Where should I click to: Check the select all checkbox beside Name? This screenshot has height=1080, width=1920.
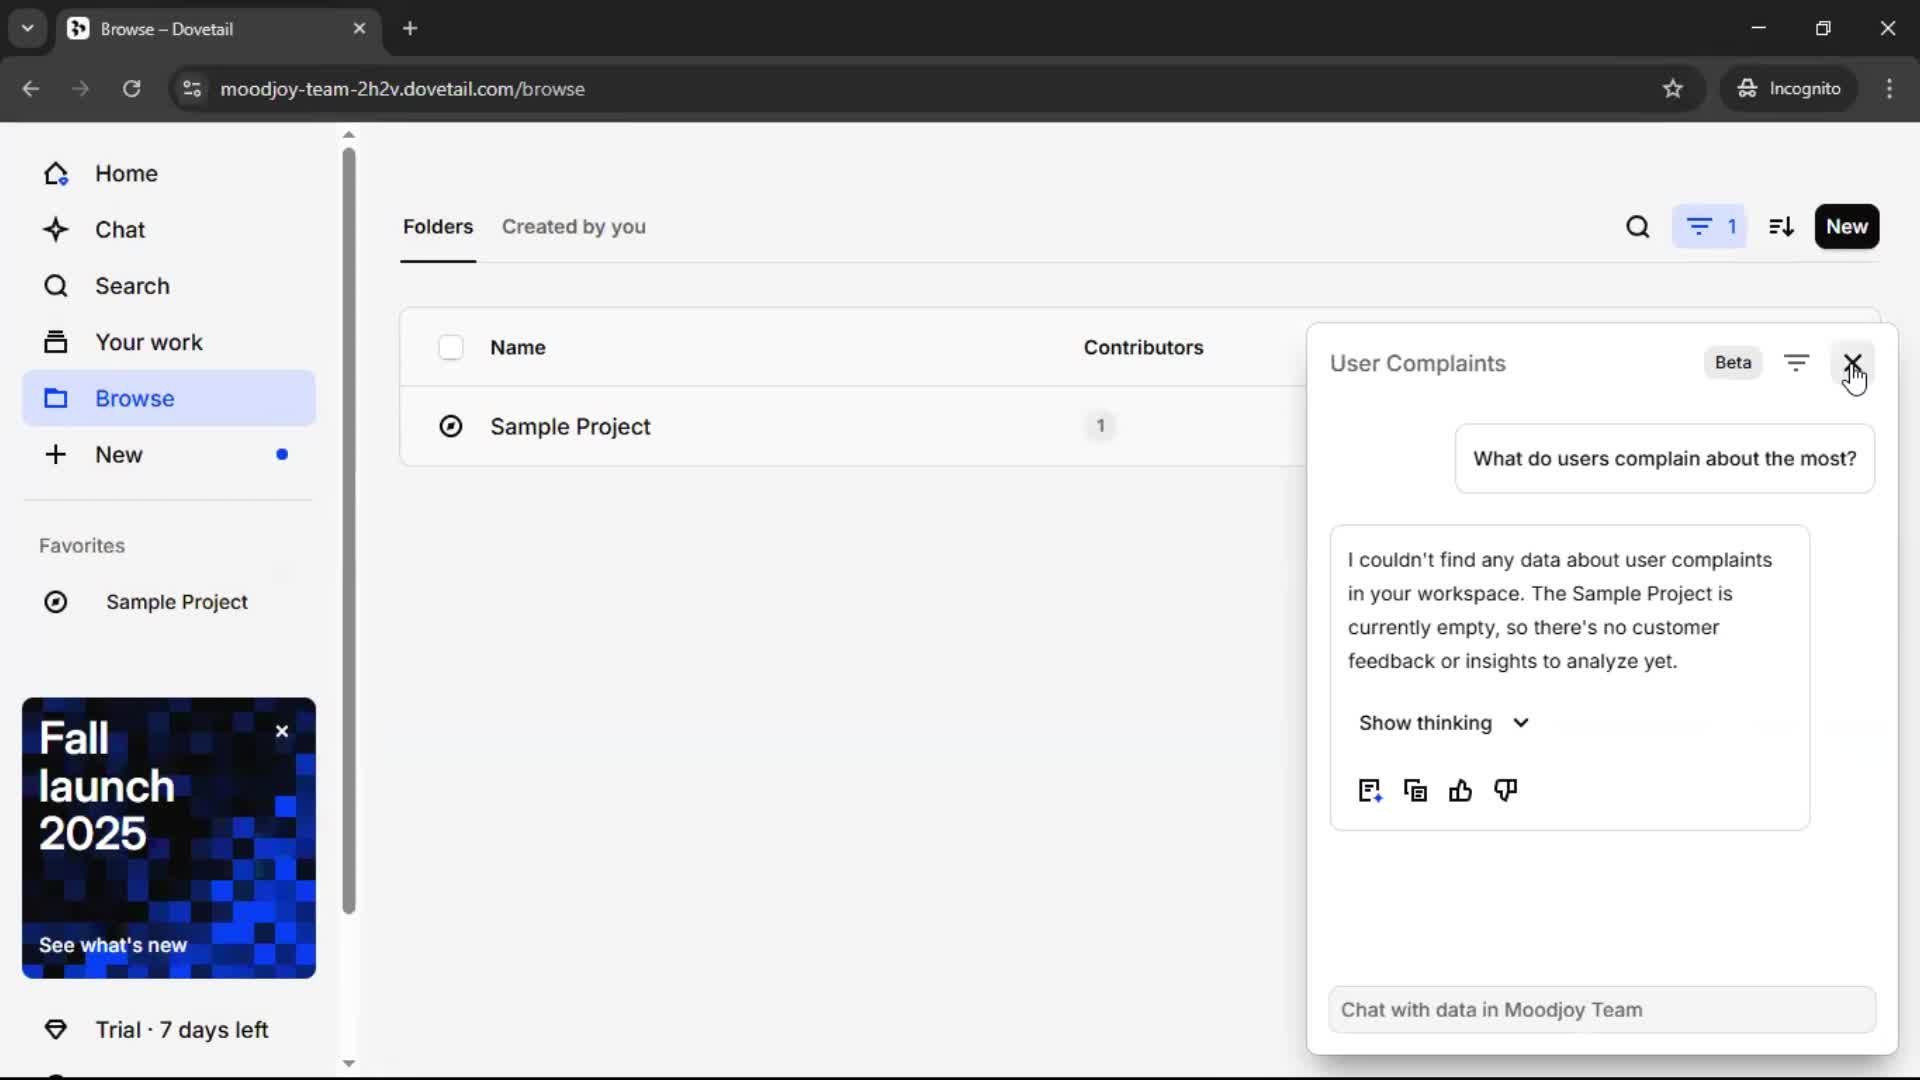[x=451, y=348]
